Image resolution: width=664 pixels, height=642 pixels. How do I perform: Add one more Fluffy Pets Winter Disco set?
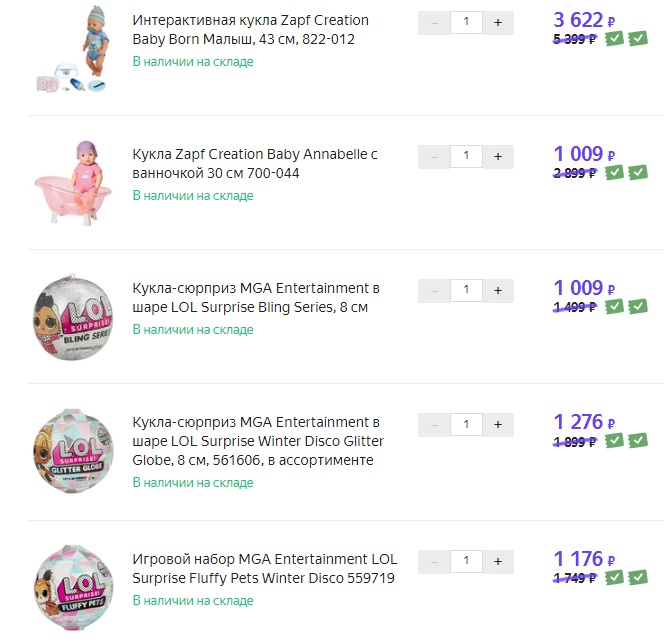click(x=498, y=560)
